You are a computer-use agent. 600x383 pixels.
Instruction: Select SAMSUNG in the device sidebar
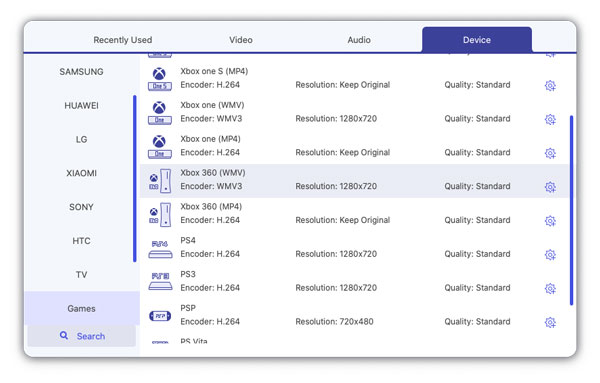tap(82, 72)
